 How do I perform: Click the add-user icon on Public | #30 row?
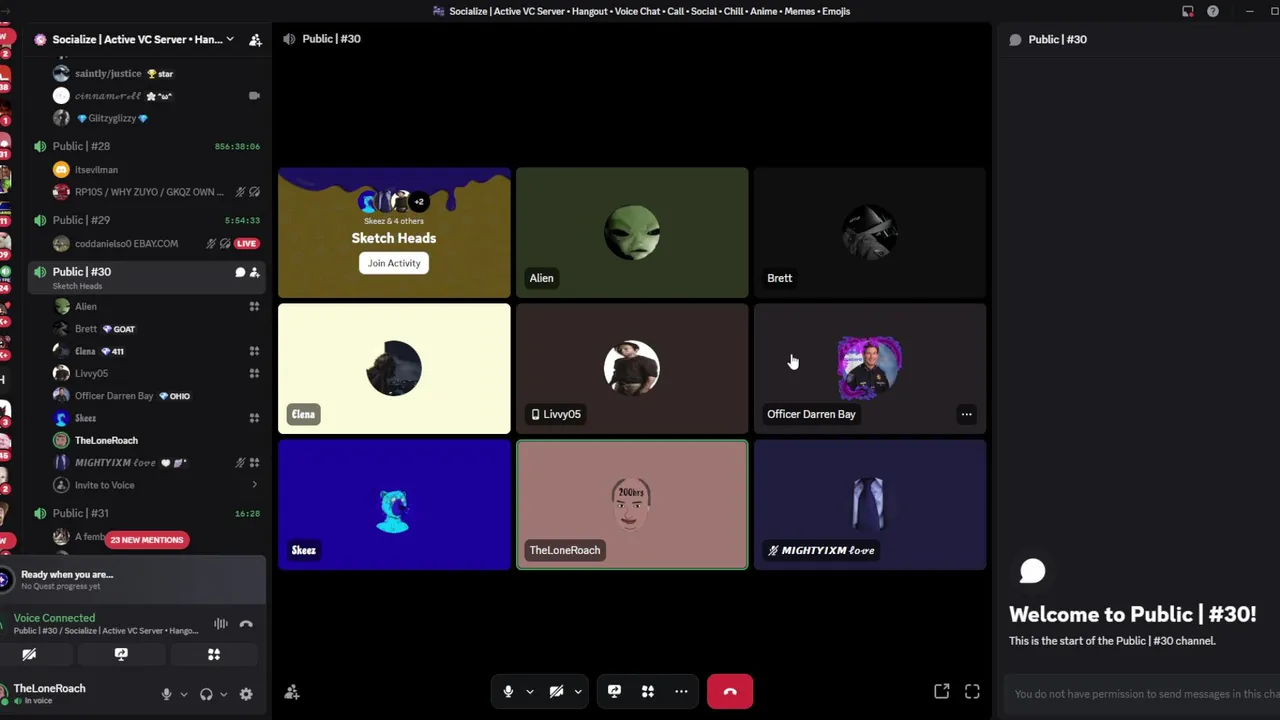pos(254,272)
